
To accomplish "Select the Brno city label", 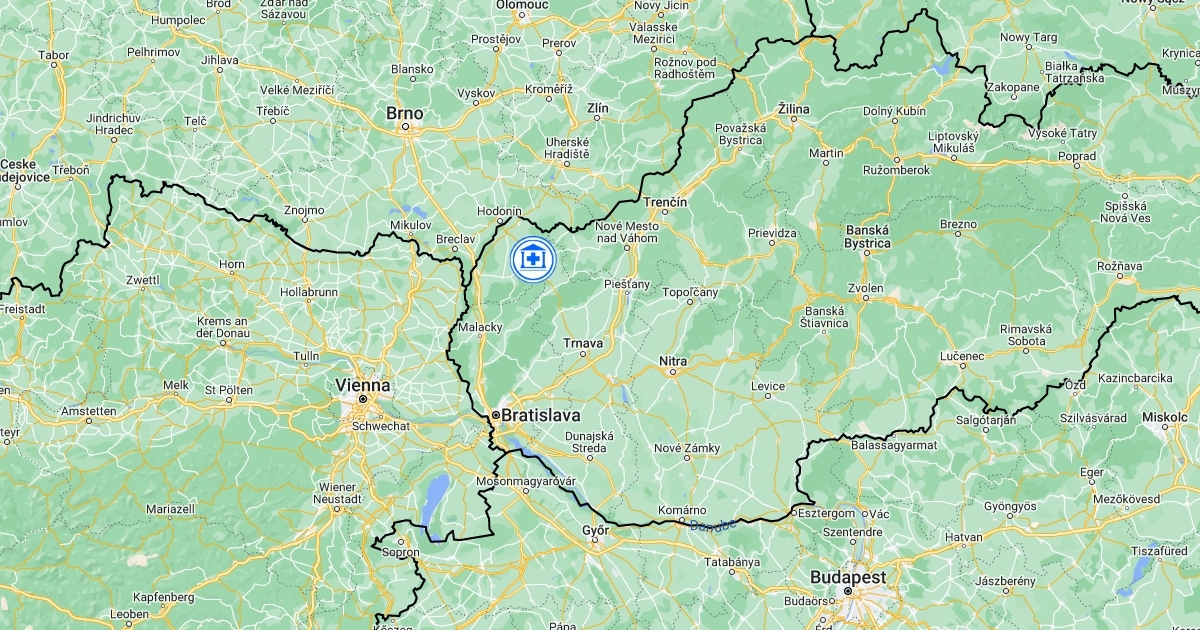I will click(x=405, y=114).
